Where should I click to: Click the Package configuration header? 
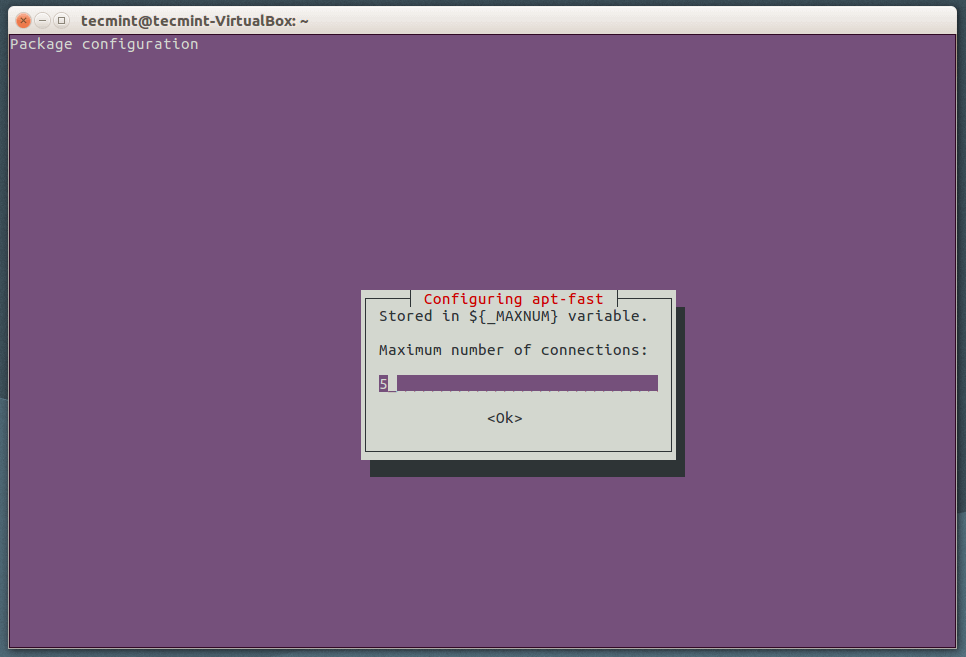102,43
